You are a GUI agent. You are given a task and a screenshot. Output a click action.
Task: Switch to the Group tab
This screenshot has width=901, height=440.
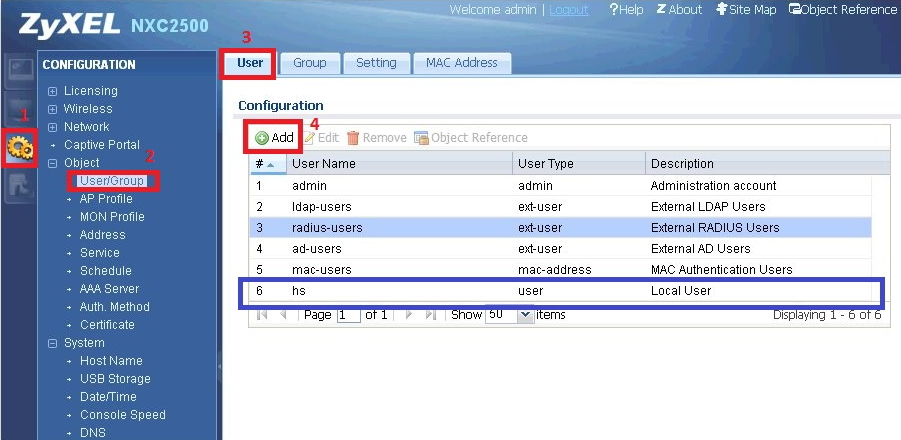pyautogui.click(x=309, y=63)
